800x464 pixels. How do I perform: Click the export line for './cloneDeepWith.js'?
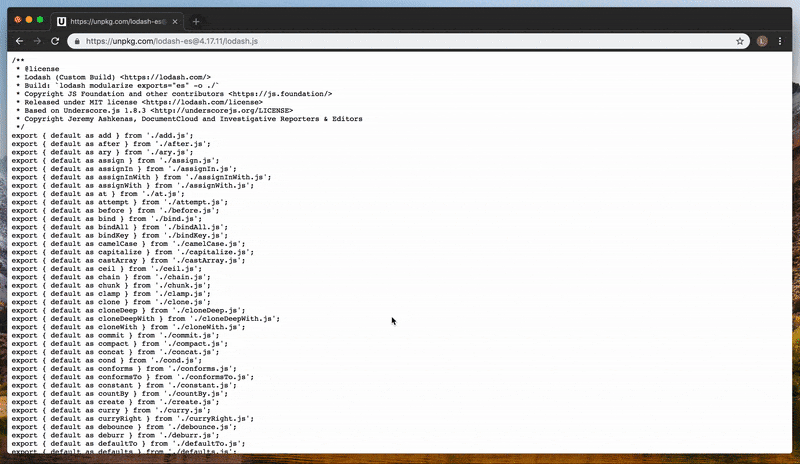pyautogui.click(x=146, y=319)
